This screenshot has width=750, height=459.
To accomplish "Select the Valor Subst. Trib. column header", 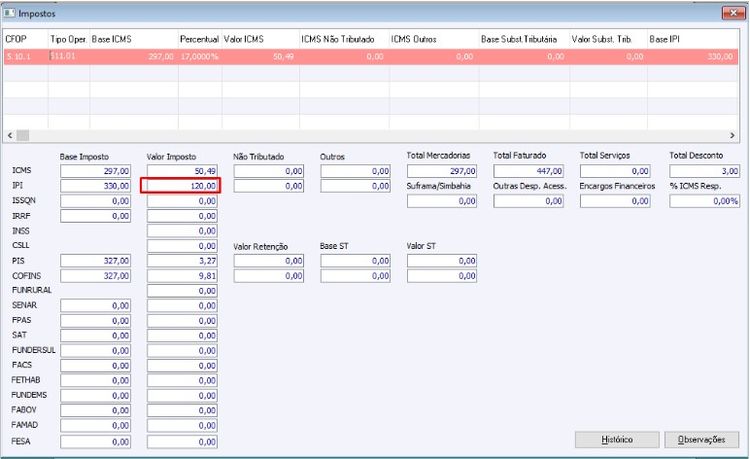I will click(x=608, y=39).
